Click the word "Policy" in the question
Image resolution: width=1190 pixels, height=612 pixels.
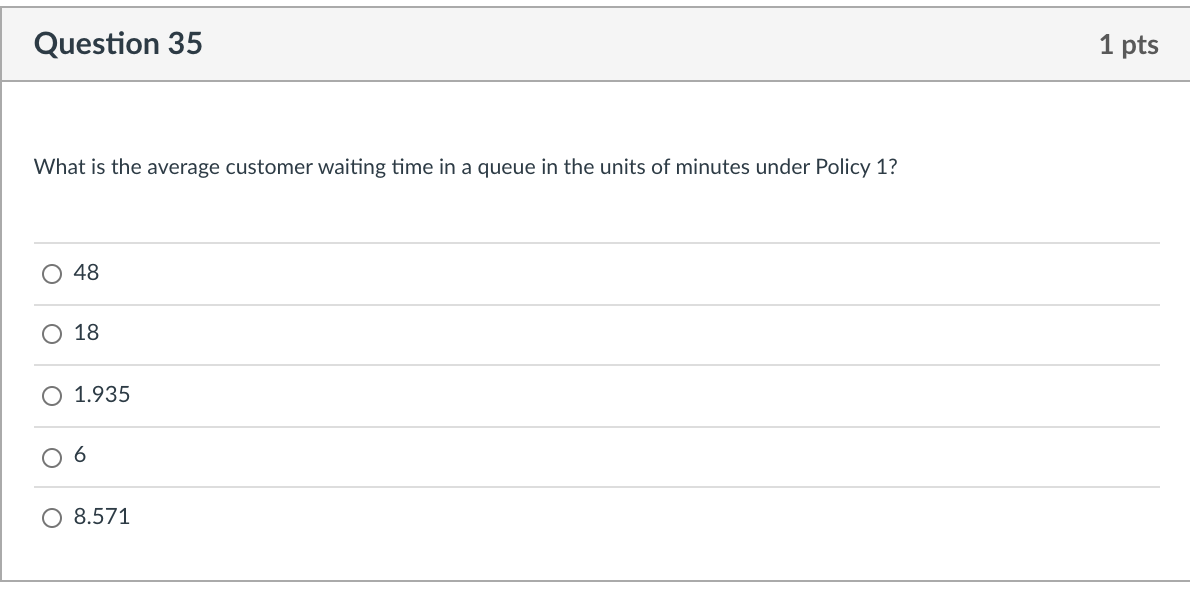842,167
